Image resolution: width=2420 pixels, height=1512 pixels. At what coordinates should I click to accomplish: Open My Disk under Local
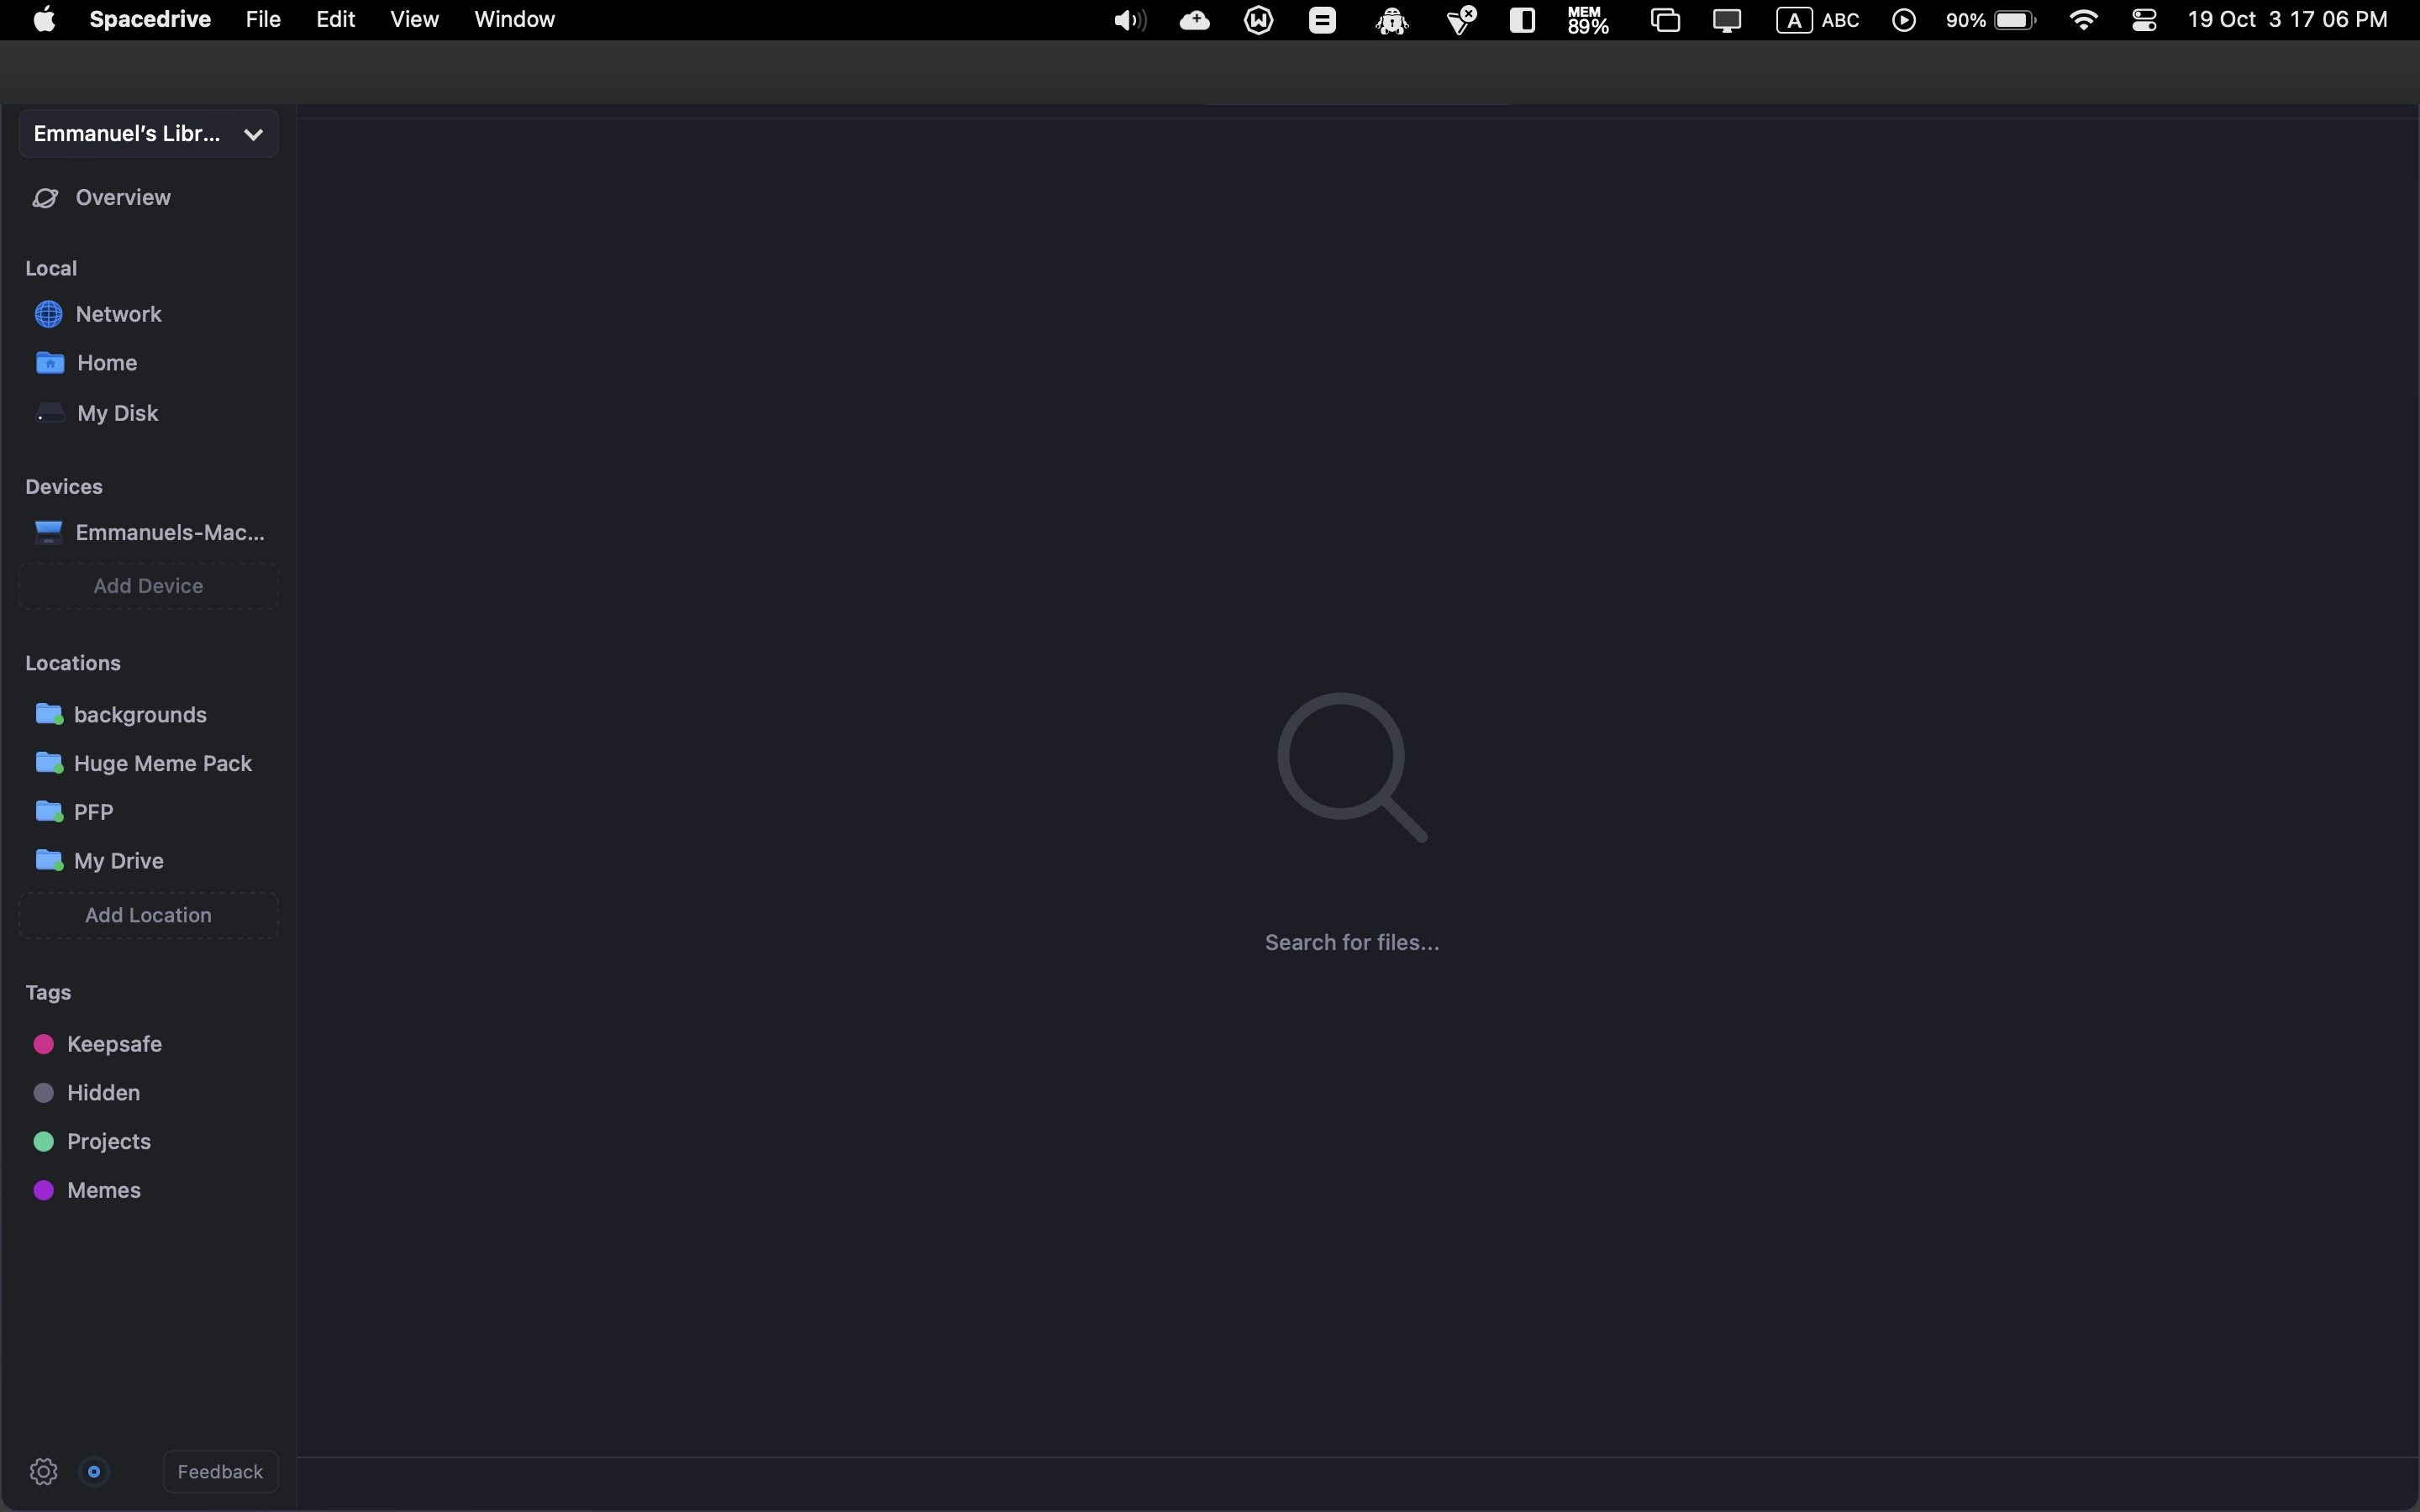click(x=116, y=412)
